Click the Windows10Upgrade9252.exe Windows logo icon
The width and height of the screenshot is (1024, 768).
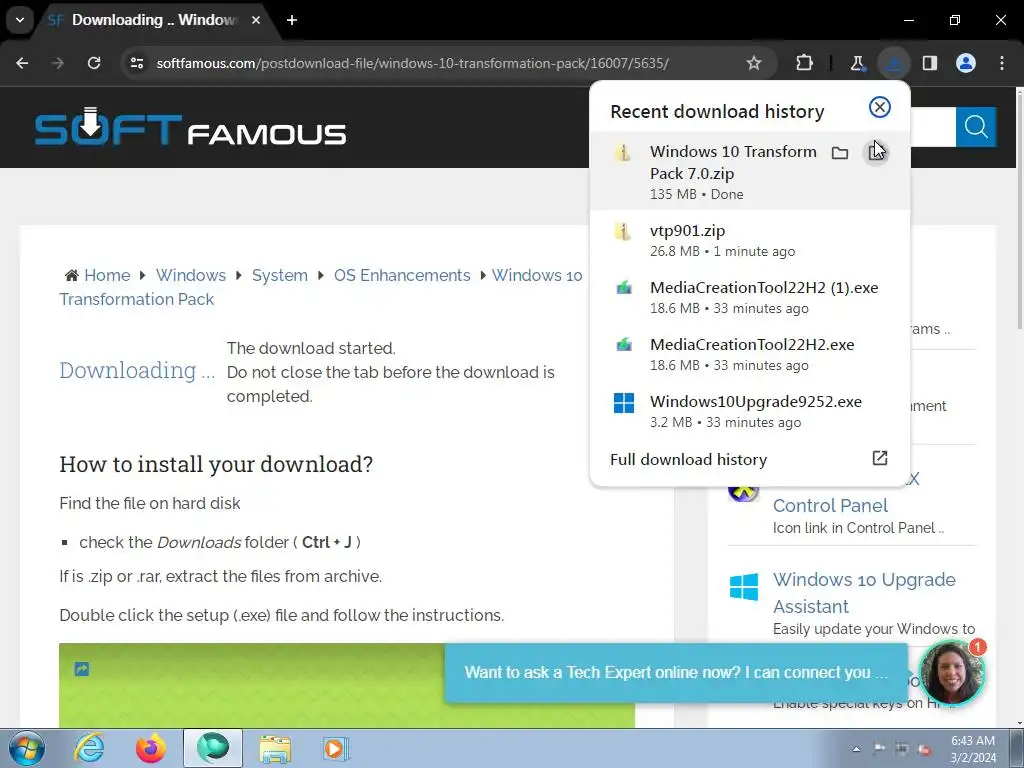click(x=624, y=403)
